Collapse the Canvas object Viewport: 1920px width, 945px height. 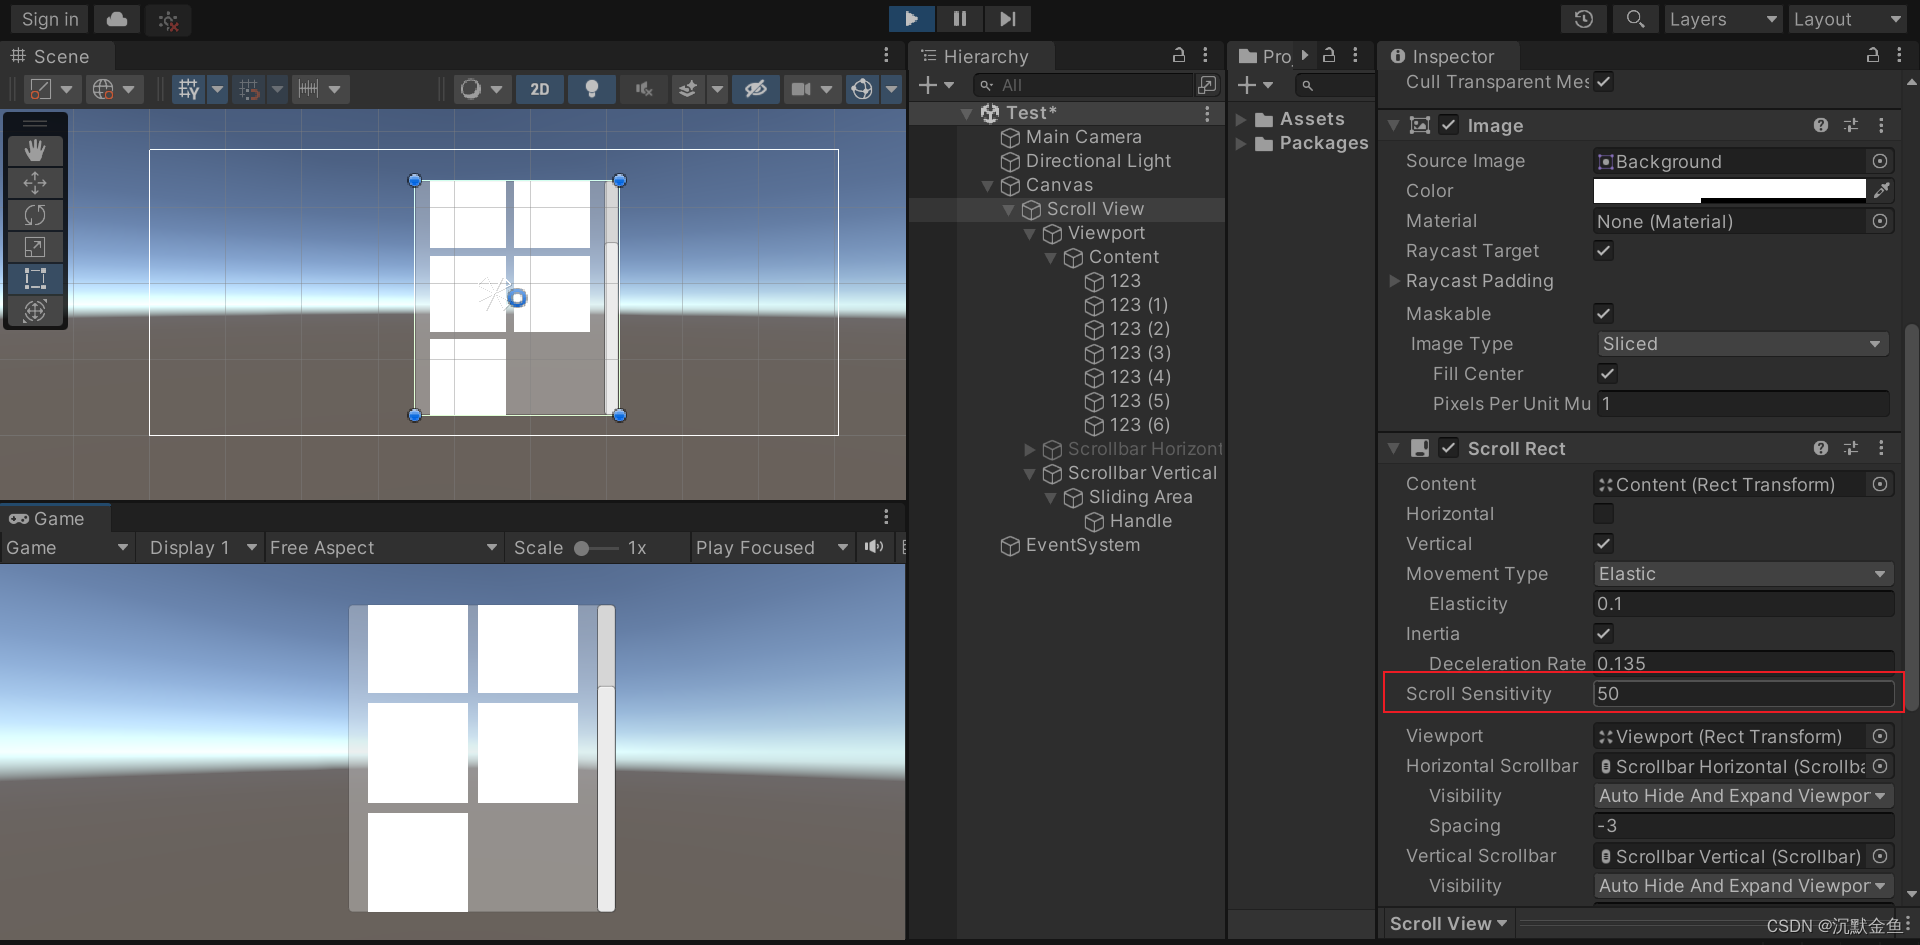[988, 186]
